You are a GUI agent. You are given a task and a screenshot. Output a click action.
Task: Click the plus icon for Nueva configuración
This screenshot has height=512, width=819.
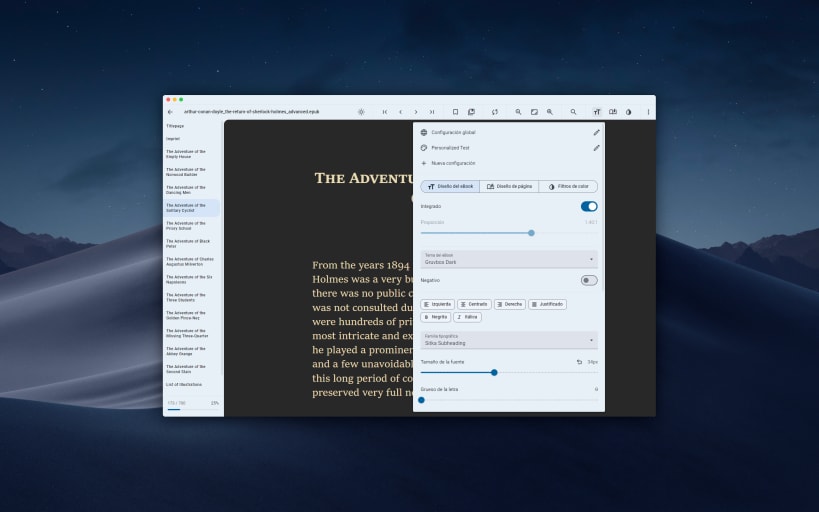[x=424, y=163]
